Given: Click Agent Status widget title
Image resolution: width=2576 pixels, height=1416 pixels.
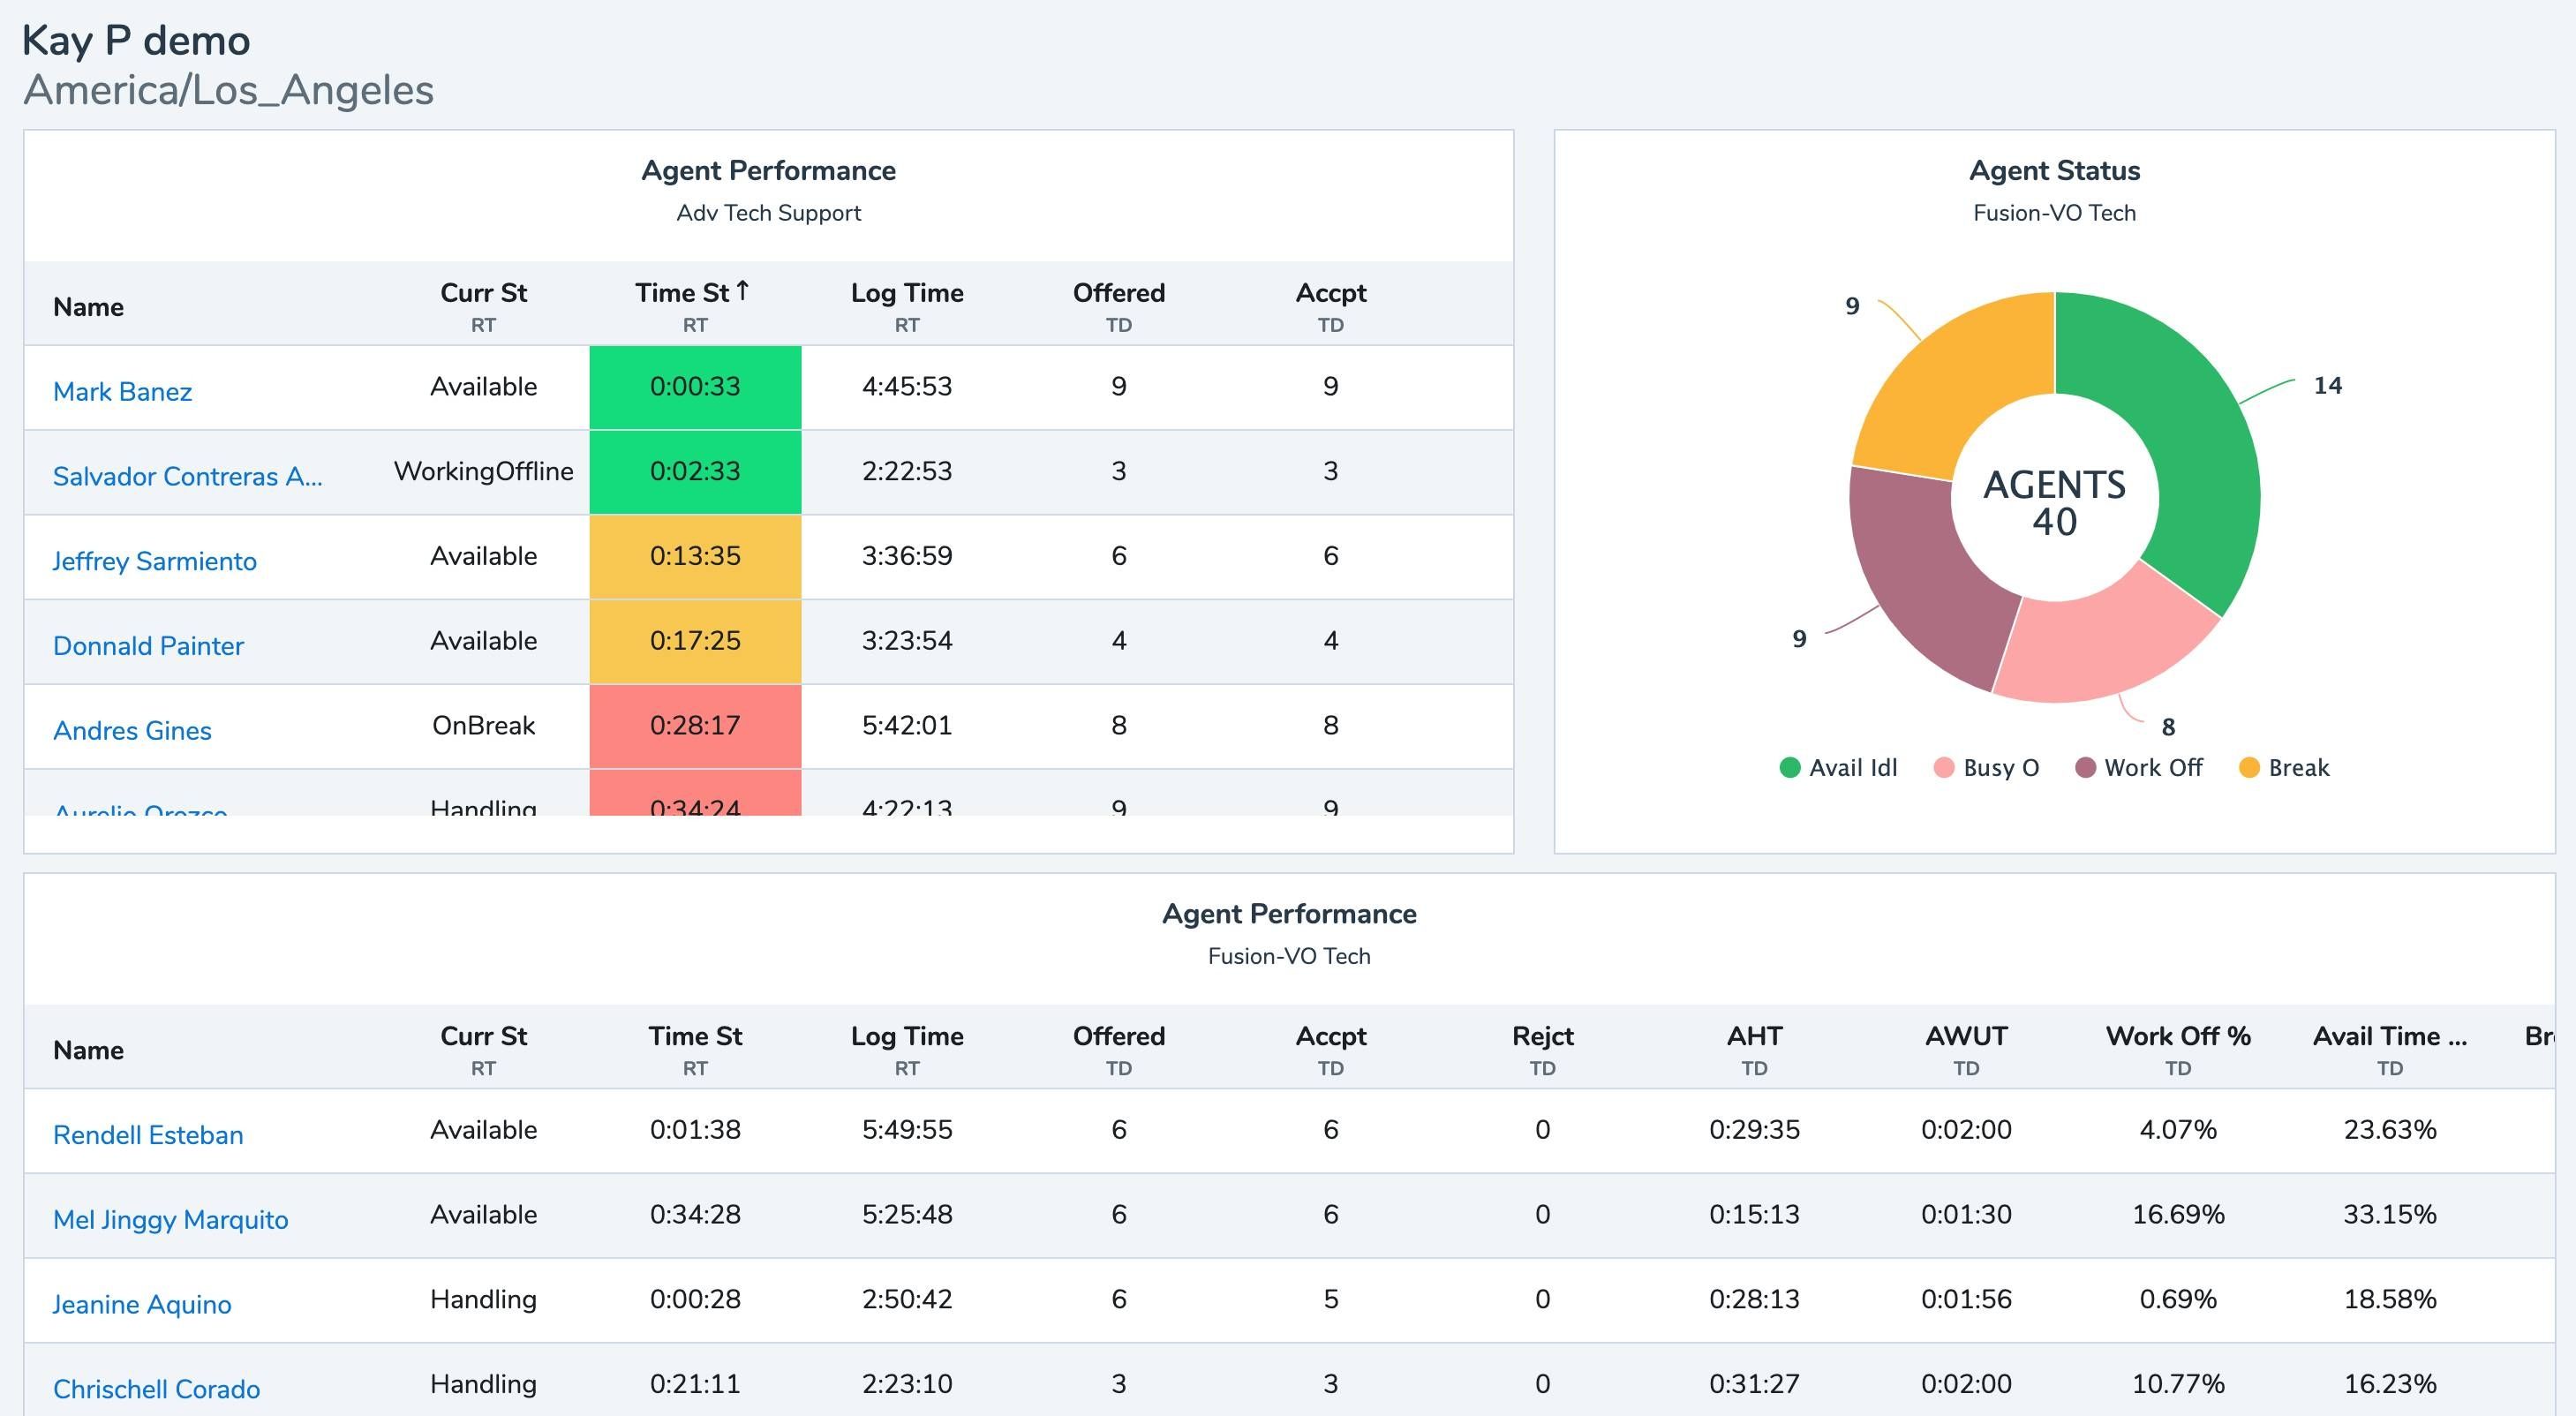Looking at the screenshot, I should [x=2054, y=171].
